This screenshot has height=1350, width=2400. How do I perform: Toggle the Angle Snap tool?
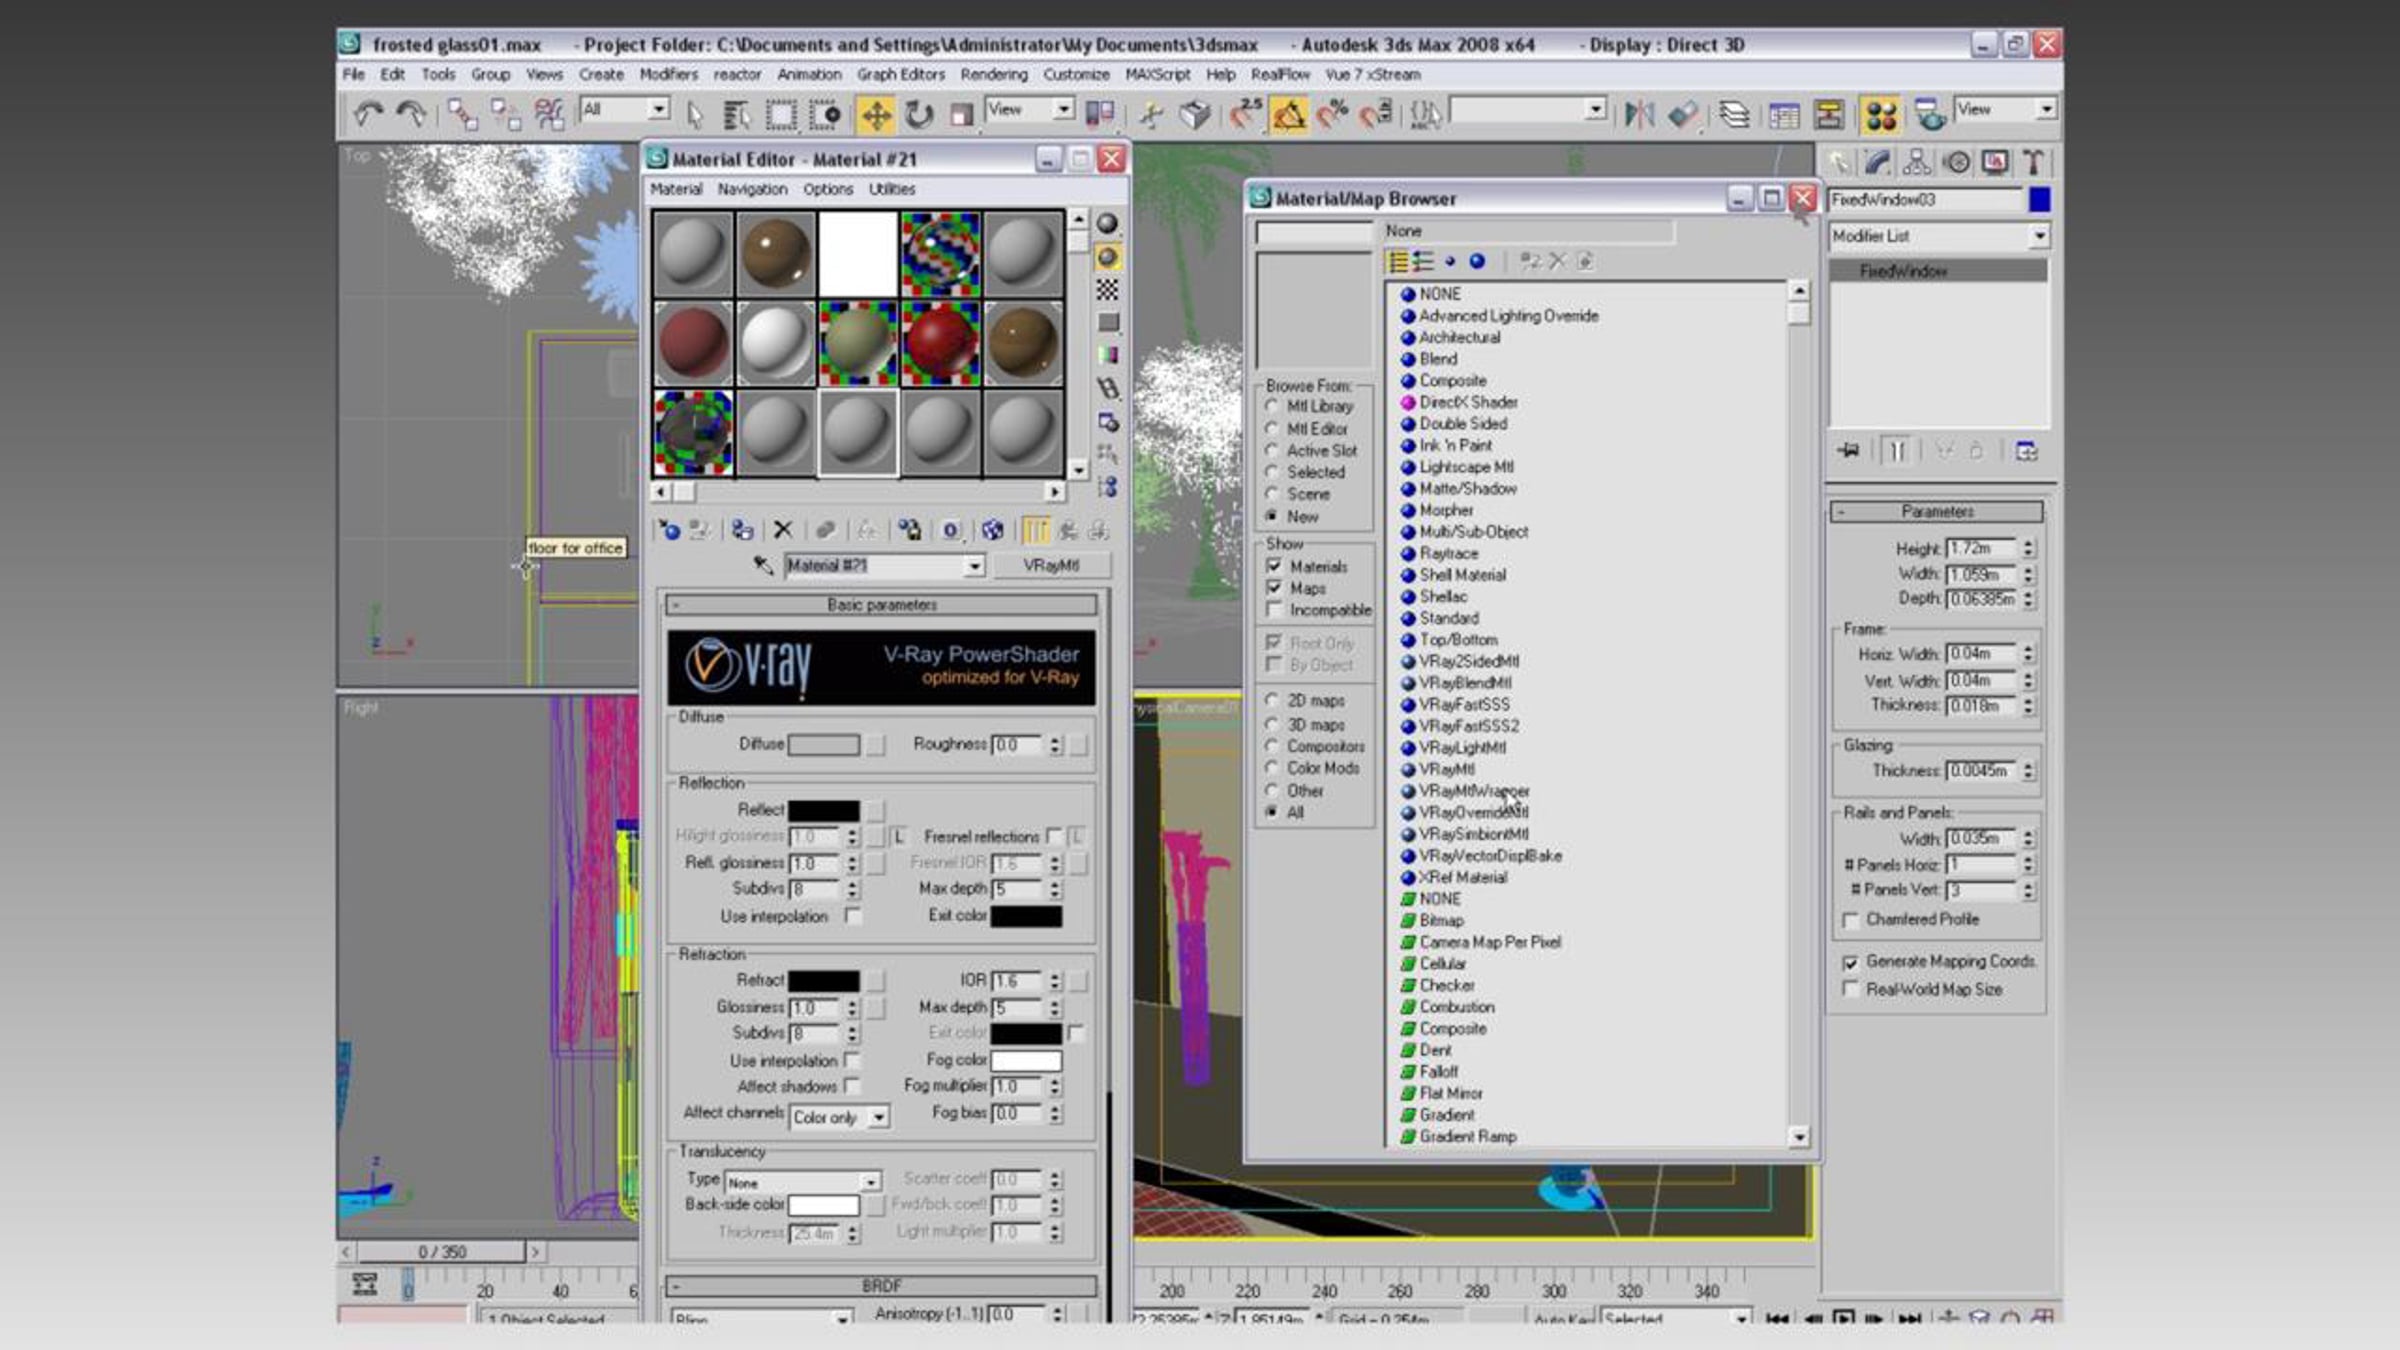(x=1288, y=115)
